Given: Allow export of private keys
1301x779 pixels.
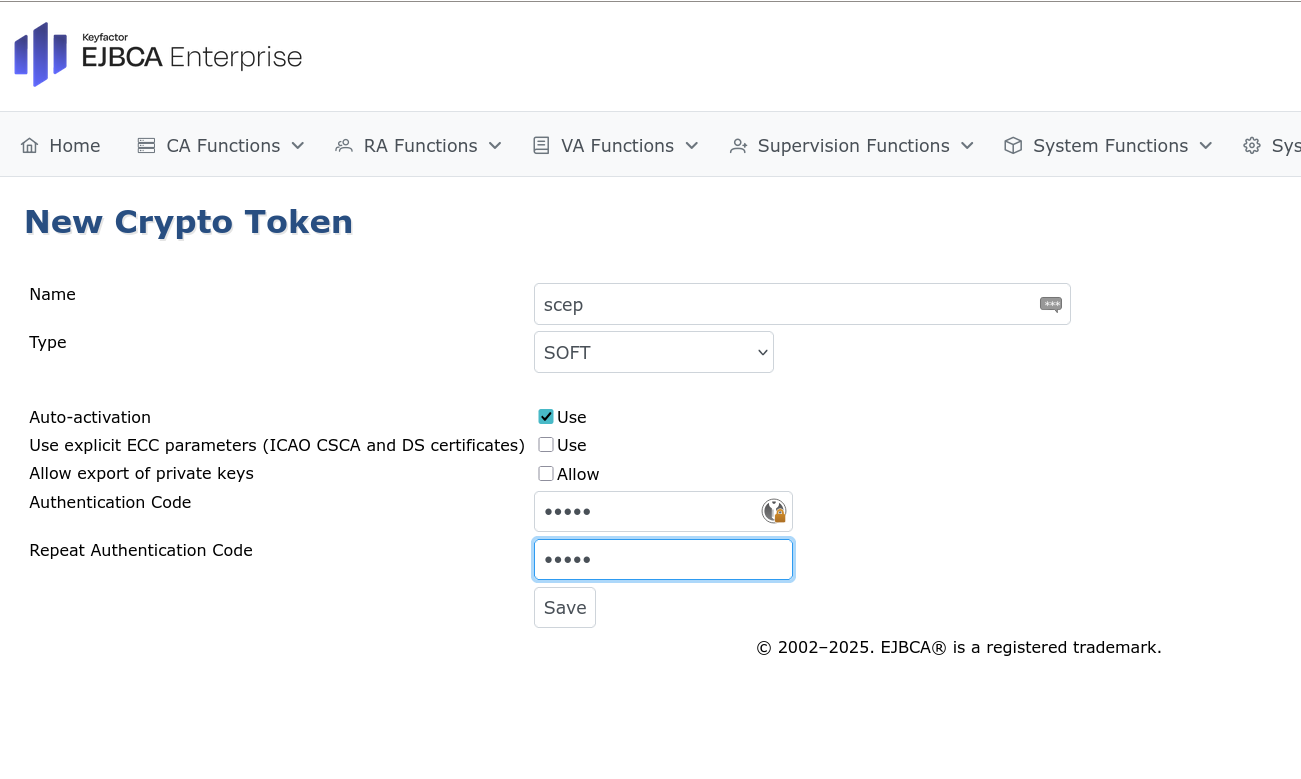Looking at the screenshot, I should (546, 473).
